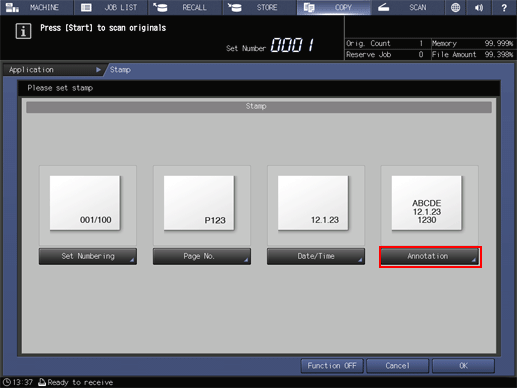The image size is (517, 388).
Task: Select the P123 page number preview
Action: click(x=199, y=203)
